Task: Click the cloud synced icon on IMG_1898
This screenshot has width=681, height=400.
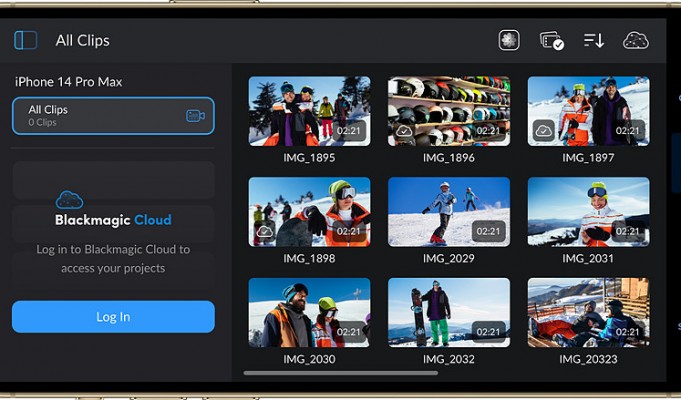Action: point(264,231)
